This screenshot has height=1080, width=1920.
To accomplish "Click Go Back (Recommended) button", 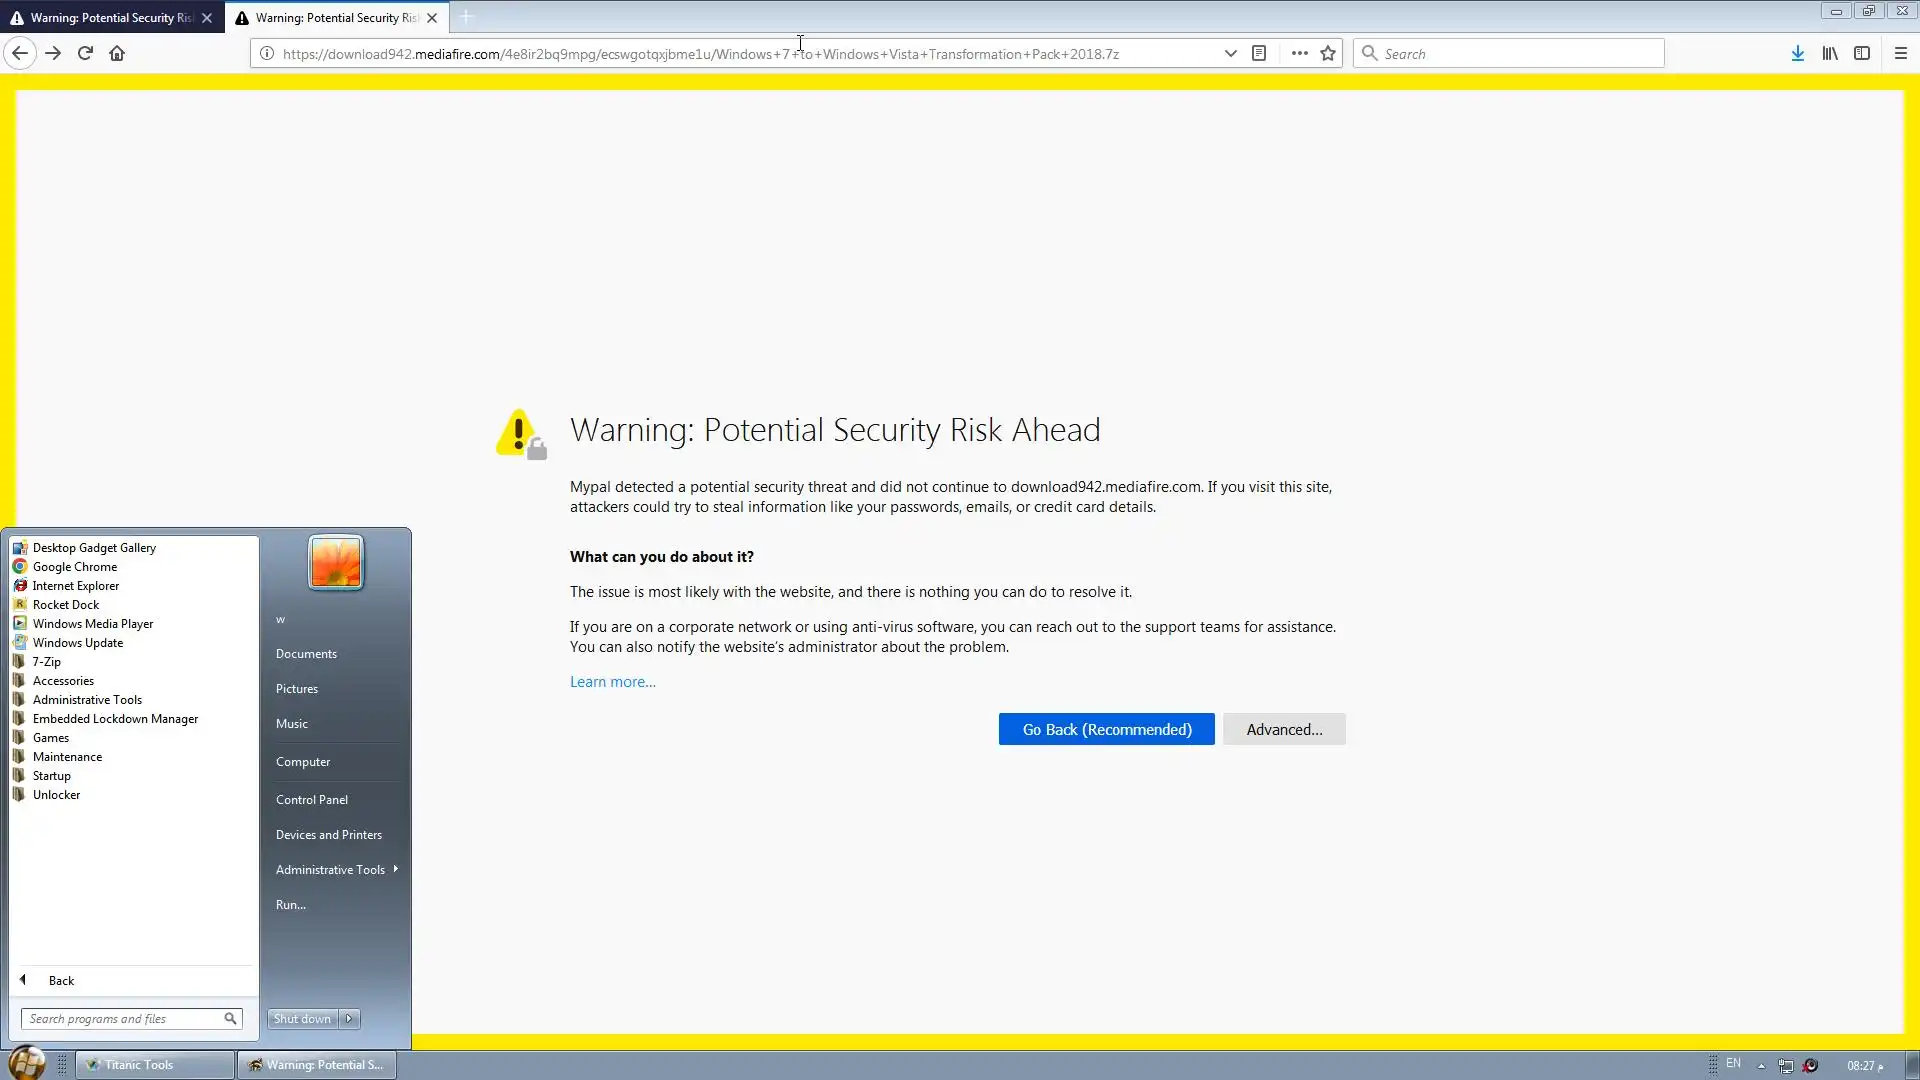I will point(1106,730).
